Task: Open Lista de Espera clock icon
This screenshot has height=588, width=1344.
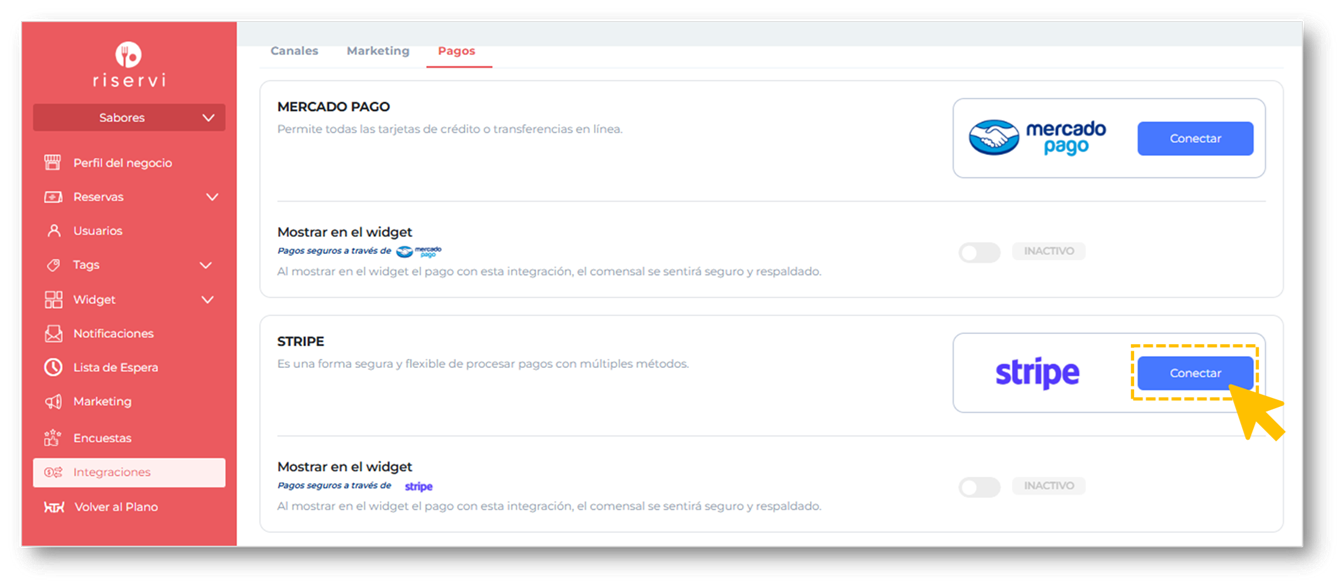Action: coord(54,368)
